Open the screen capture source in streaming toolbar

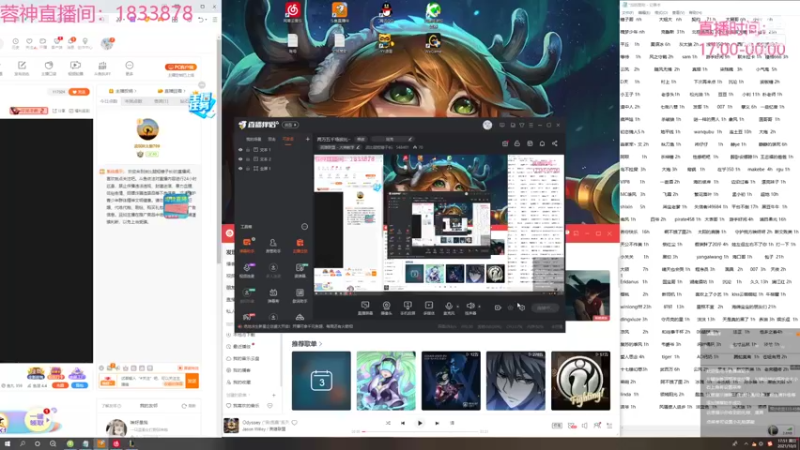coord(365,307)
